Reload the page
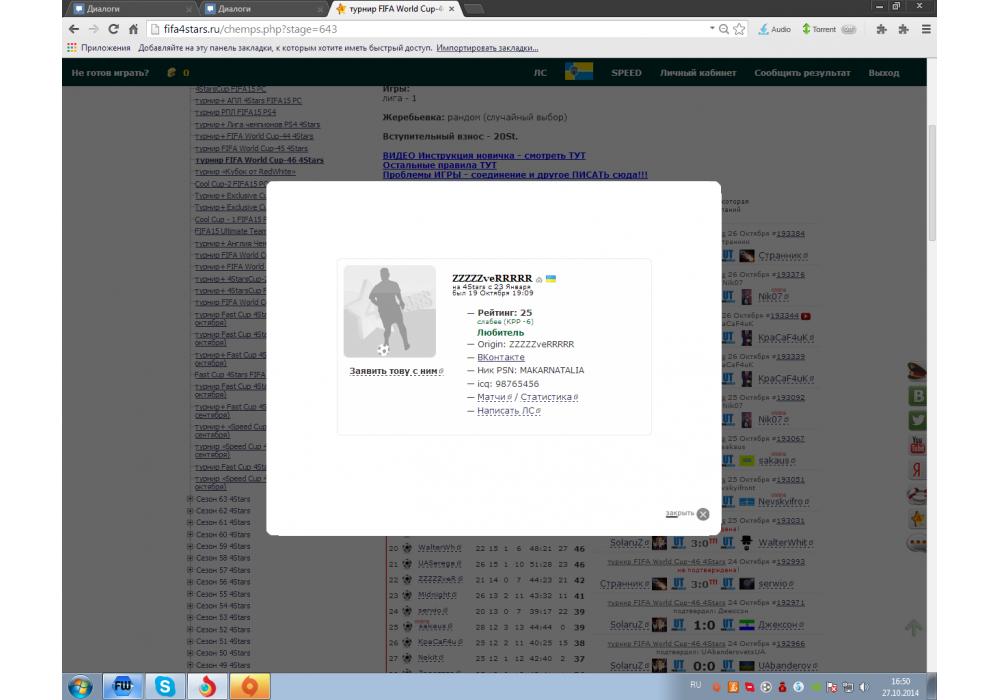 pos(114,29)
